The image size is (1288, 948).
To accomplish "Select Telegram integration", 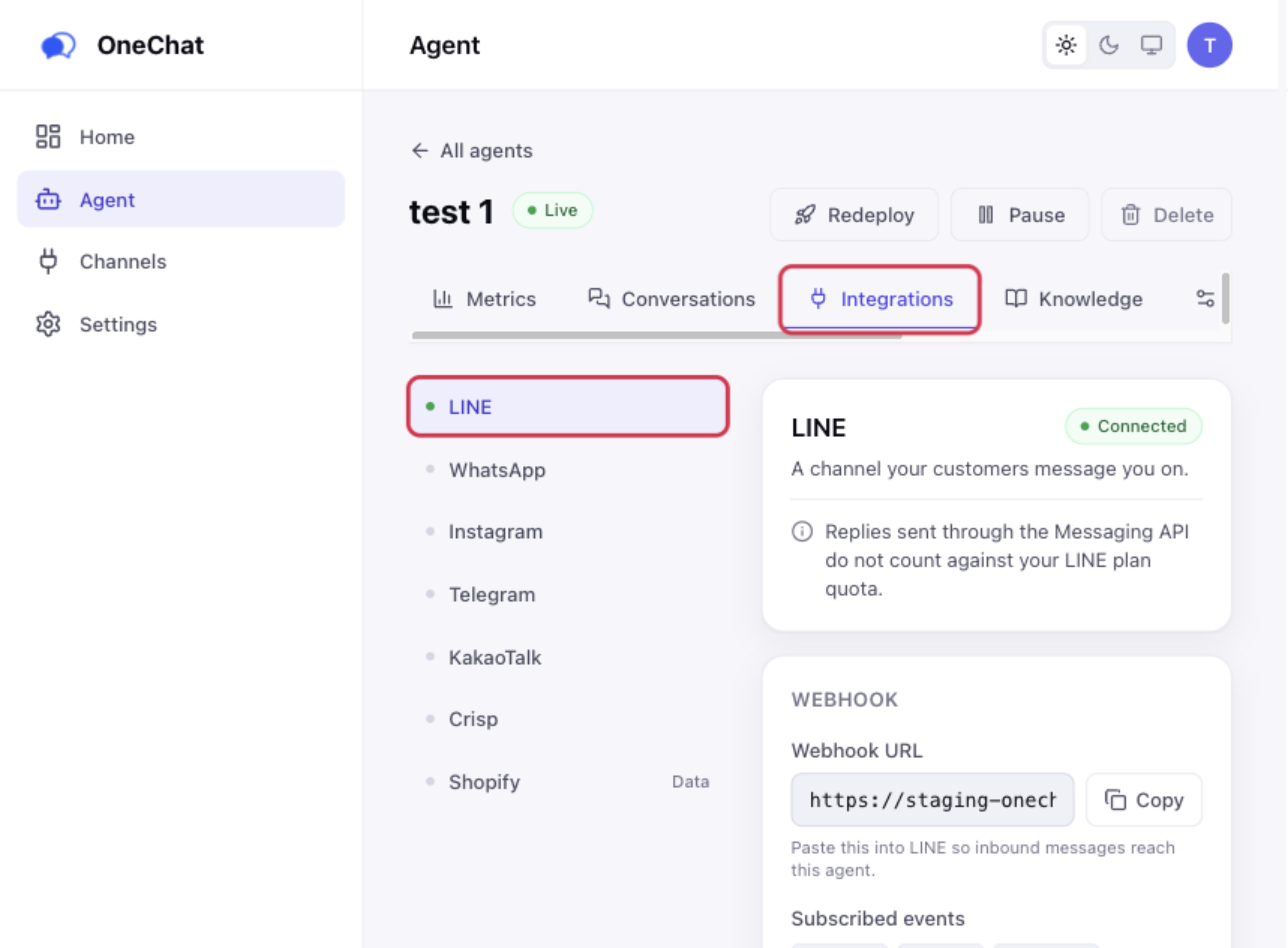I will [568, 594].
